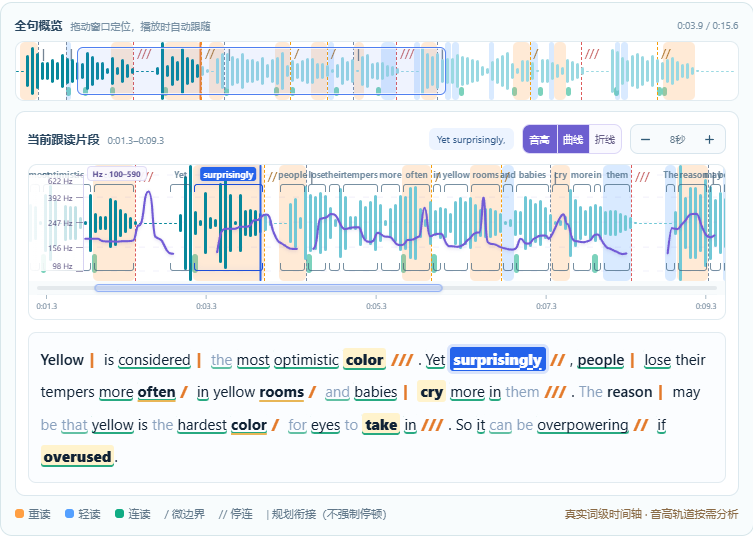Click the '/' boundary mark after 'rooms'
Image resolution: width=753 pixels, height=539 pixels.
coord(312,392)
